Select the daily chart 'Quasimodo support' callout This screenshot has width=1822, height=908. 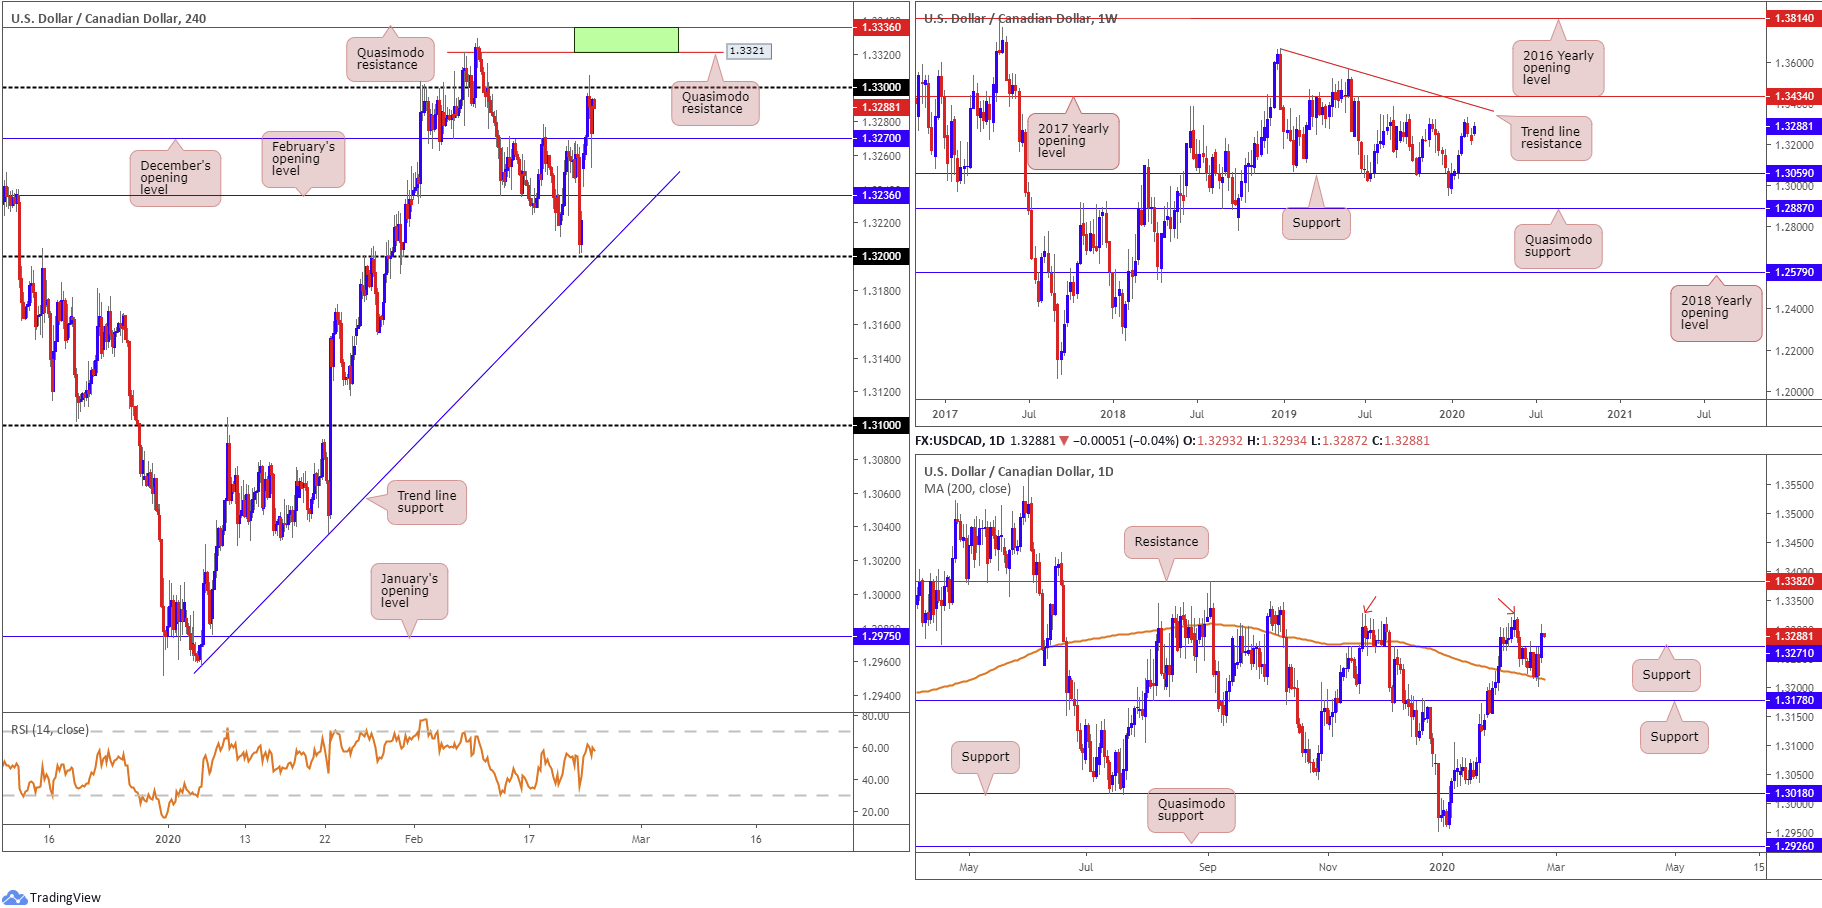pyautogui.click(x=1191, y=810)
